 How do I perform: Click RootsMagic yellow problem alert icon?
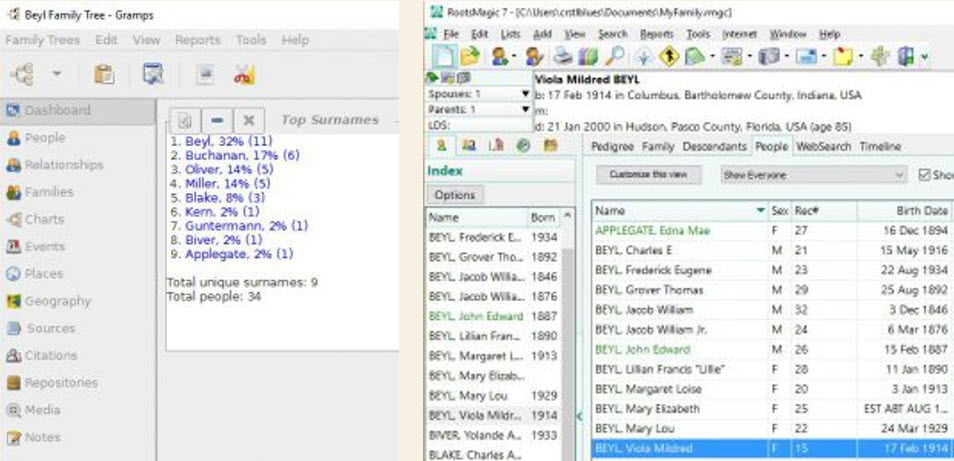pos(669,57)
